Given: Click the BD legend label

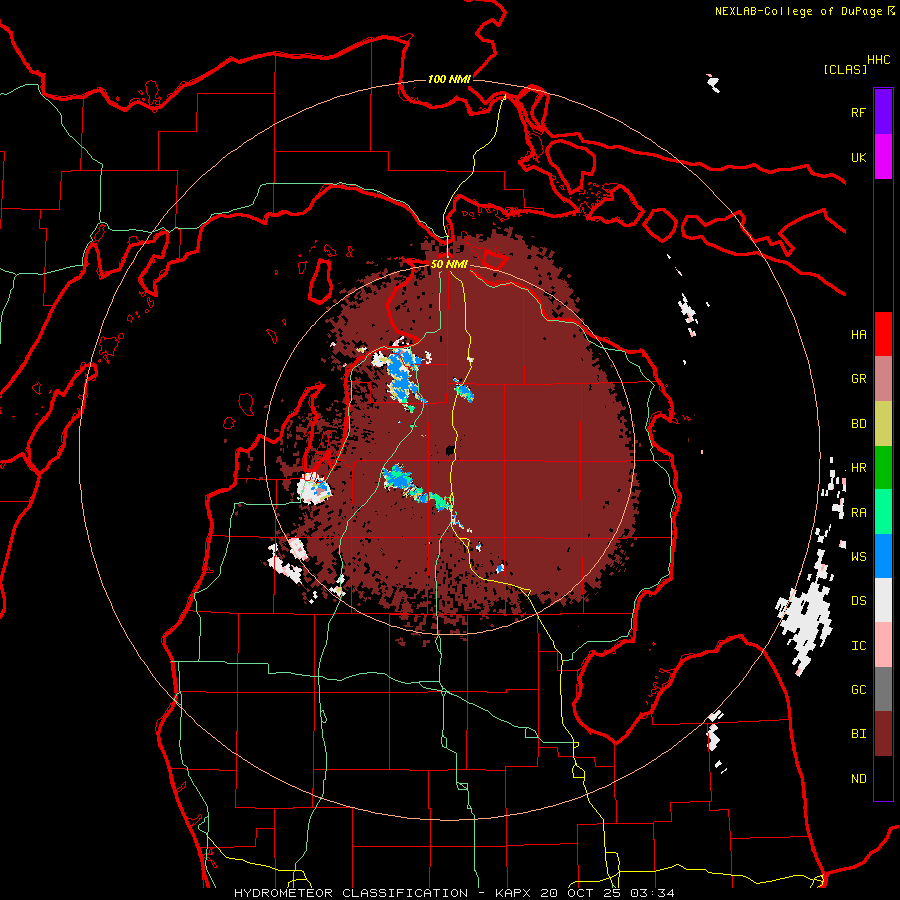Looking at the screenshot, I should coord(858,424).
